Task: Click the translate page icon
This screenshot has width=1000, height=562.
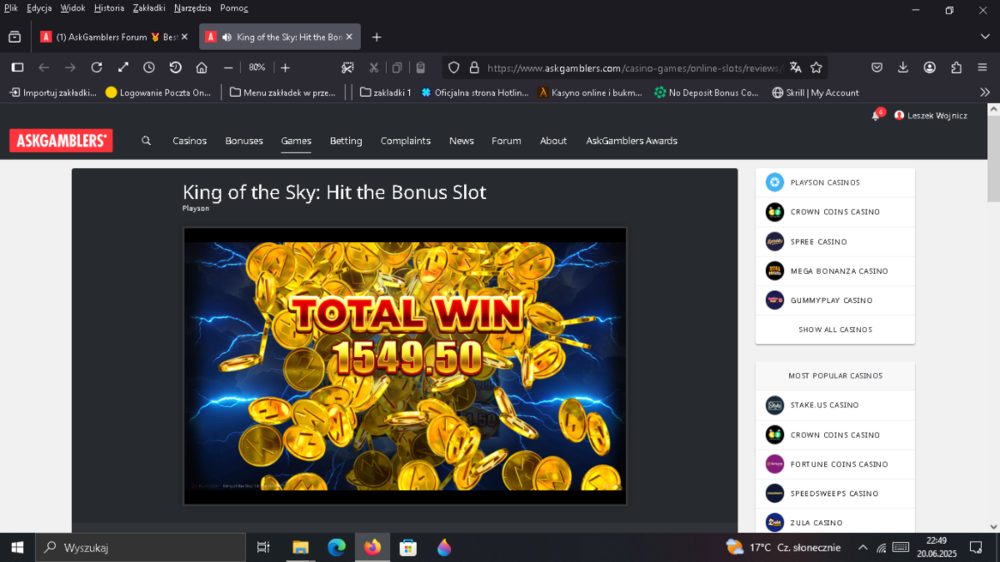Action: click(x=795, y=67)
